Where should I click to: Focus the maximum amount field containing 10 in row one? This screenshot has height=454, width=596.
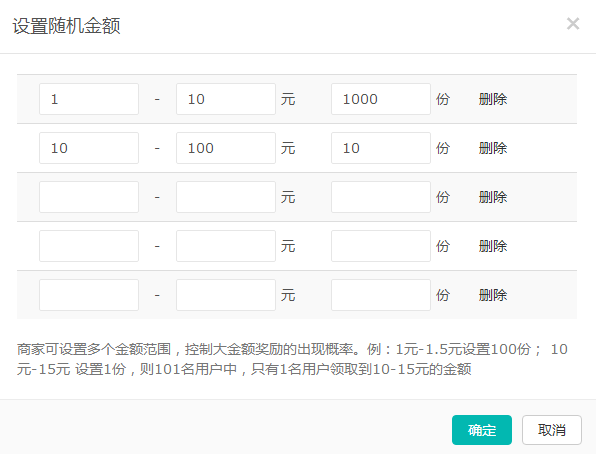tap(226, 99)
